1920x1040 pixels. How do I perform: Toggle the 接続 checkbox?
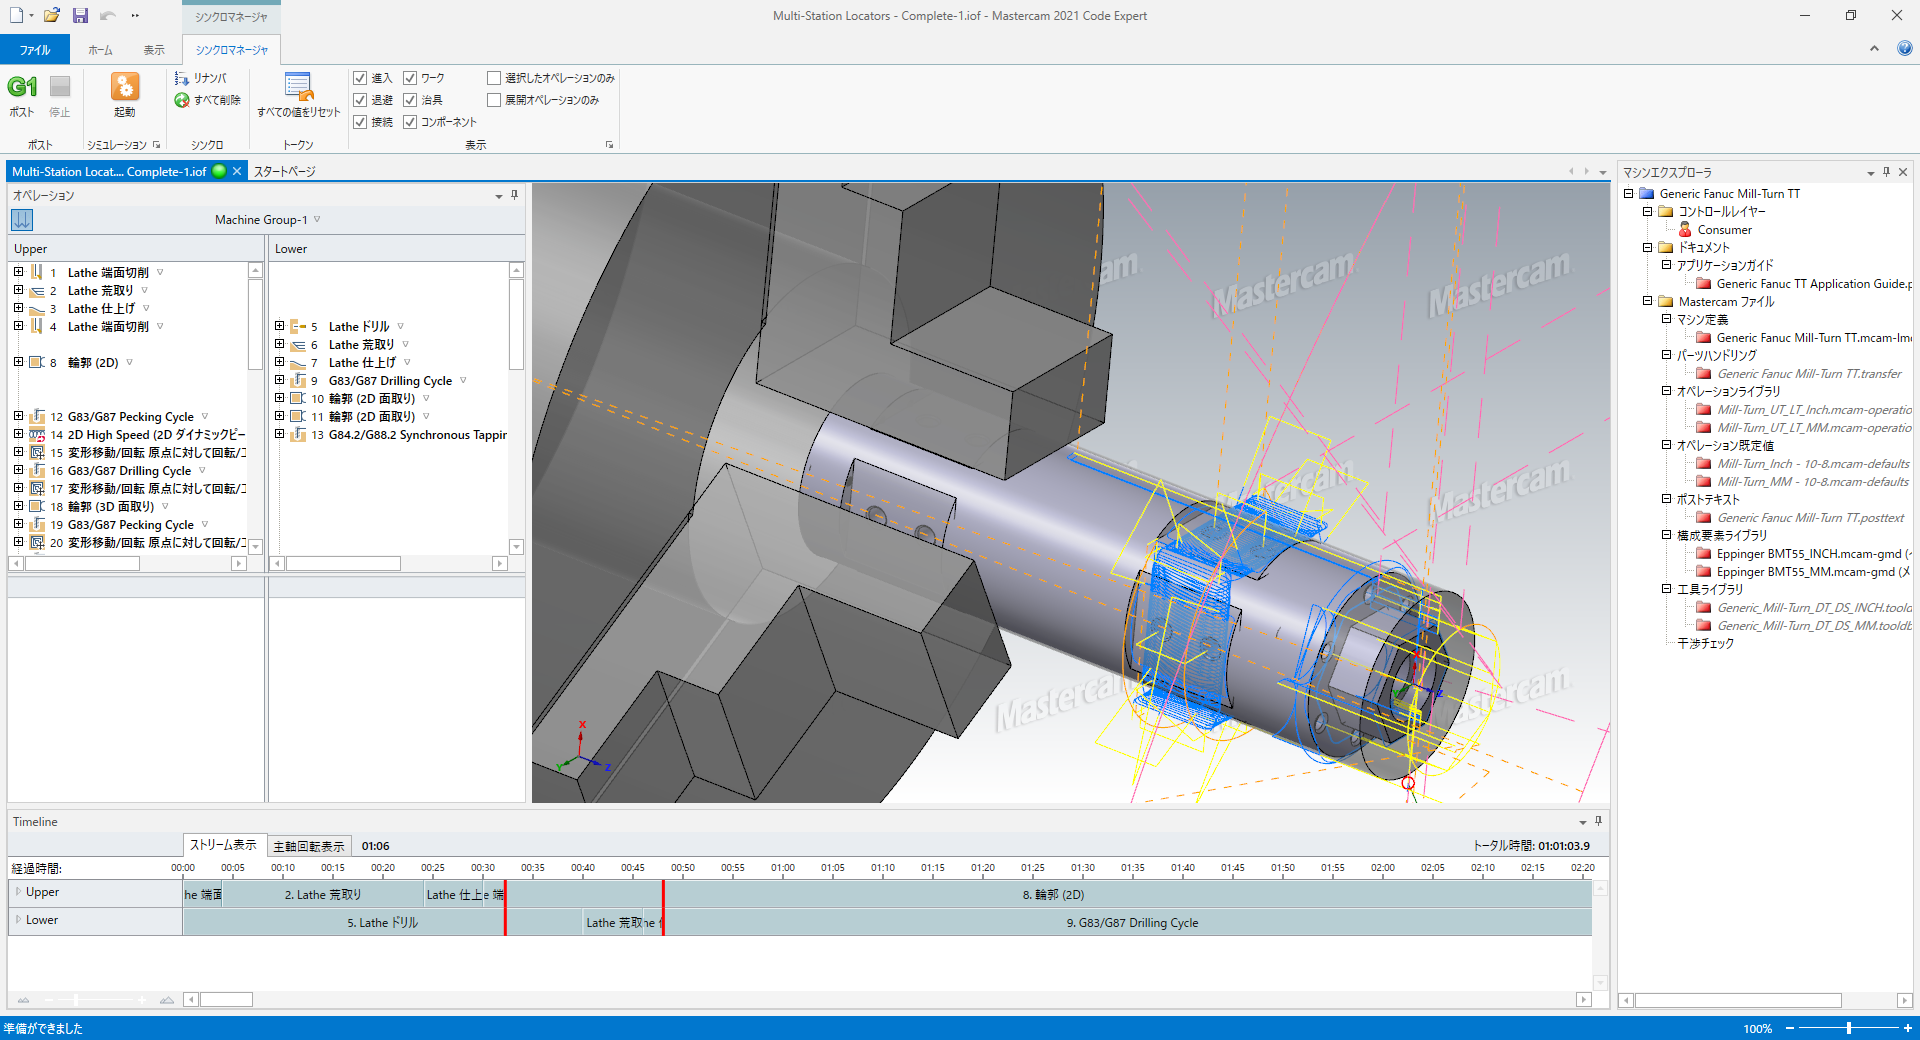click(360, 122)
